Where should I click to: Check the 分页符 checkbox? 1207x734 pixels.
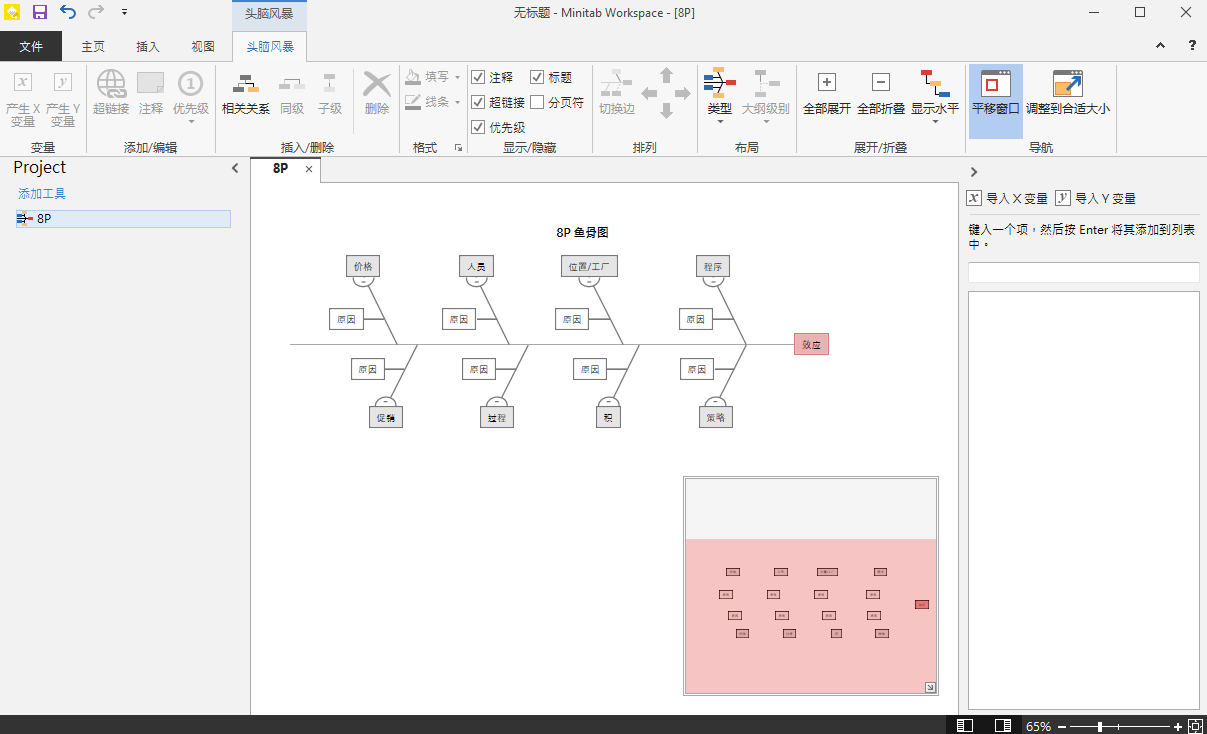[x=537, y=102]
